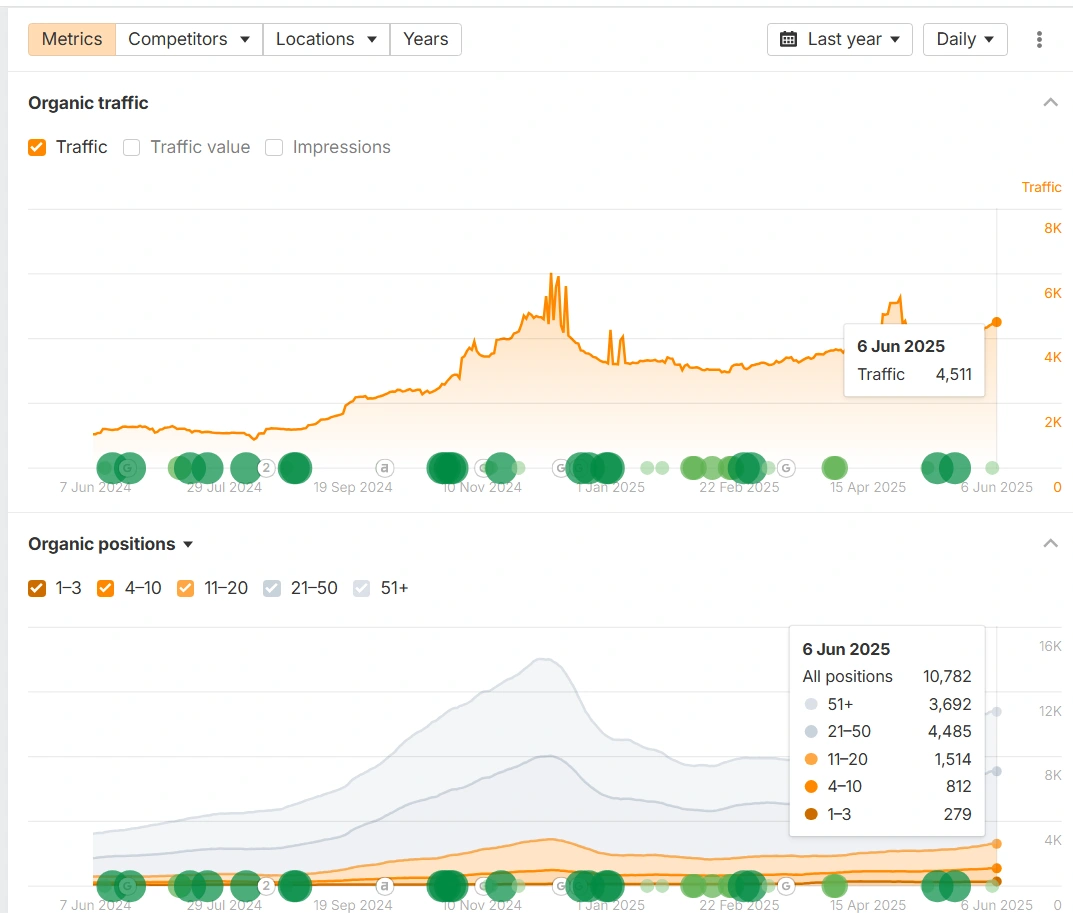The image size is (1073, 913).
Task: Switch to the Years tab
Action: coord(426,39)
